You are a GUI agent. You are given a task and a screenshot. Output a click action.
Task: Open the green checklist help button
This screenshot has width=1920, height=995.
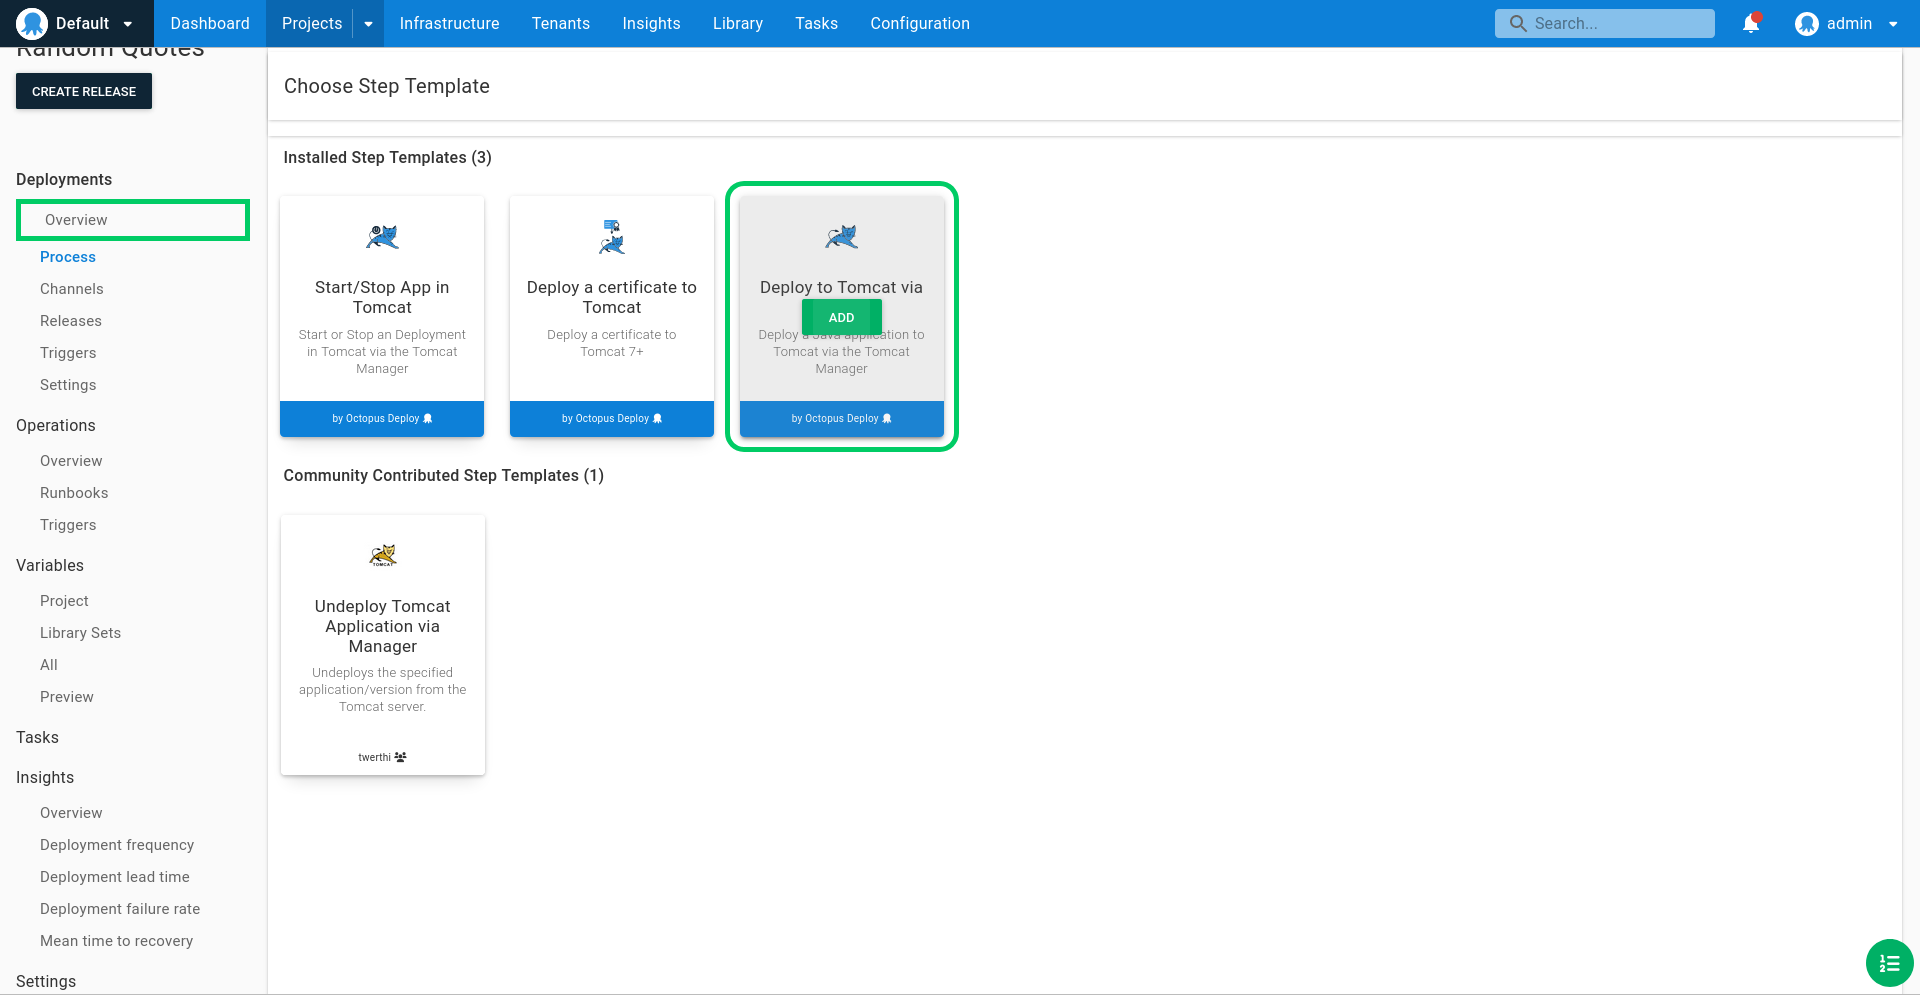coord(1889,963)
